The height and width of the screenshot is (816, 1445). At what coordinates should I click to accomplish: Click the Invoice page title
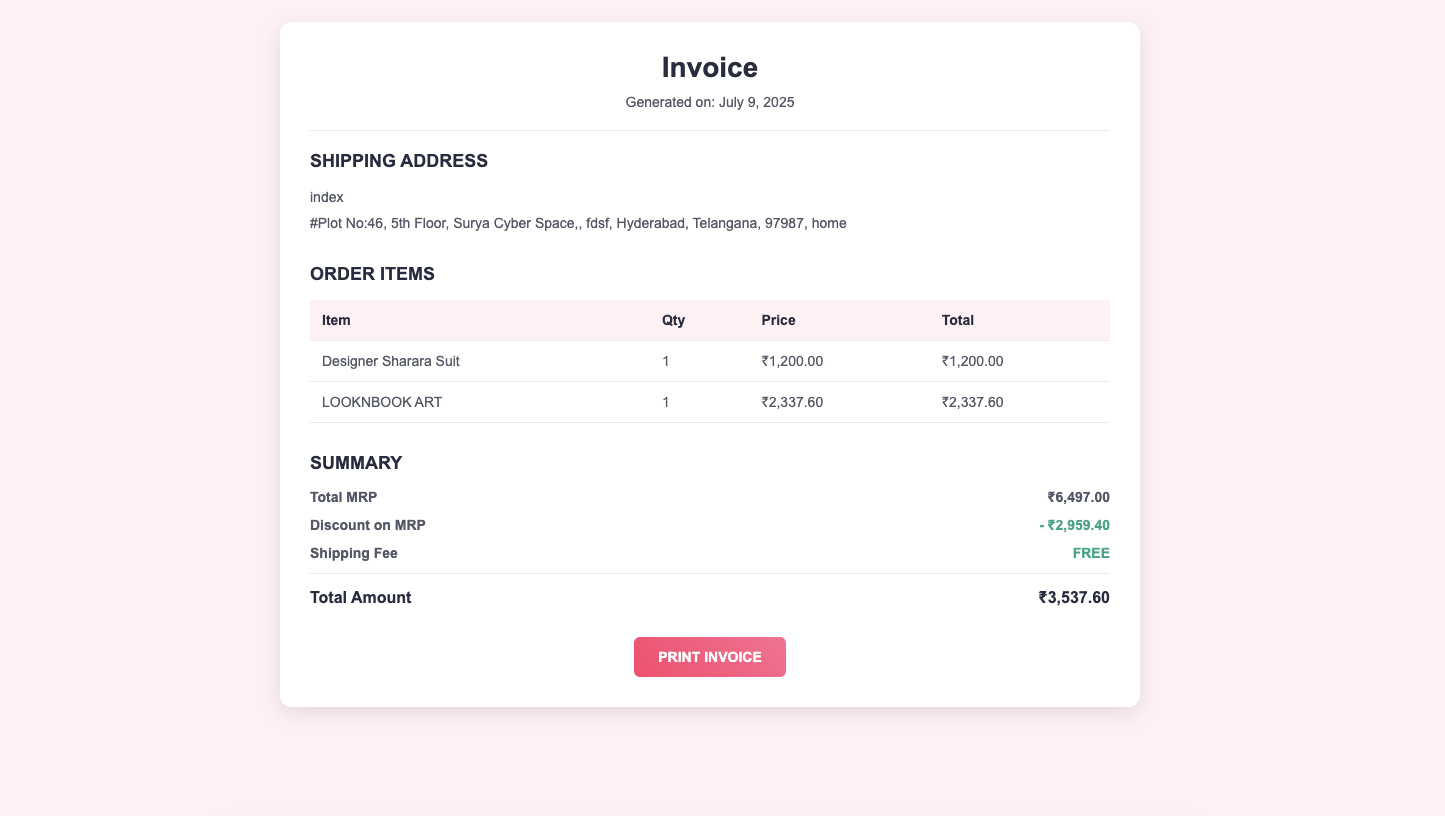coord(709,68)
